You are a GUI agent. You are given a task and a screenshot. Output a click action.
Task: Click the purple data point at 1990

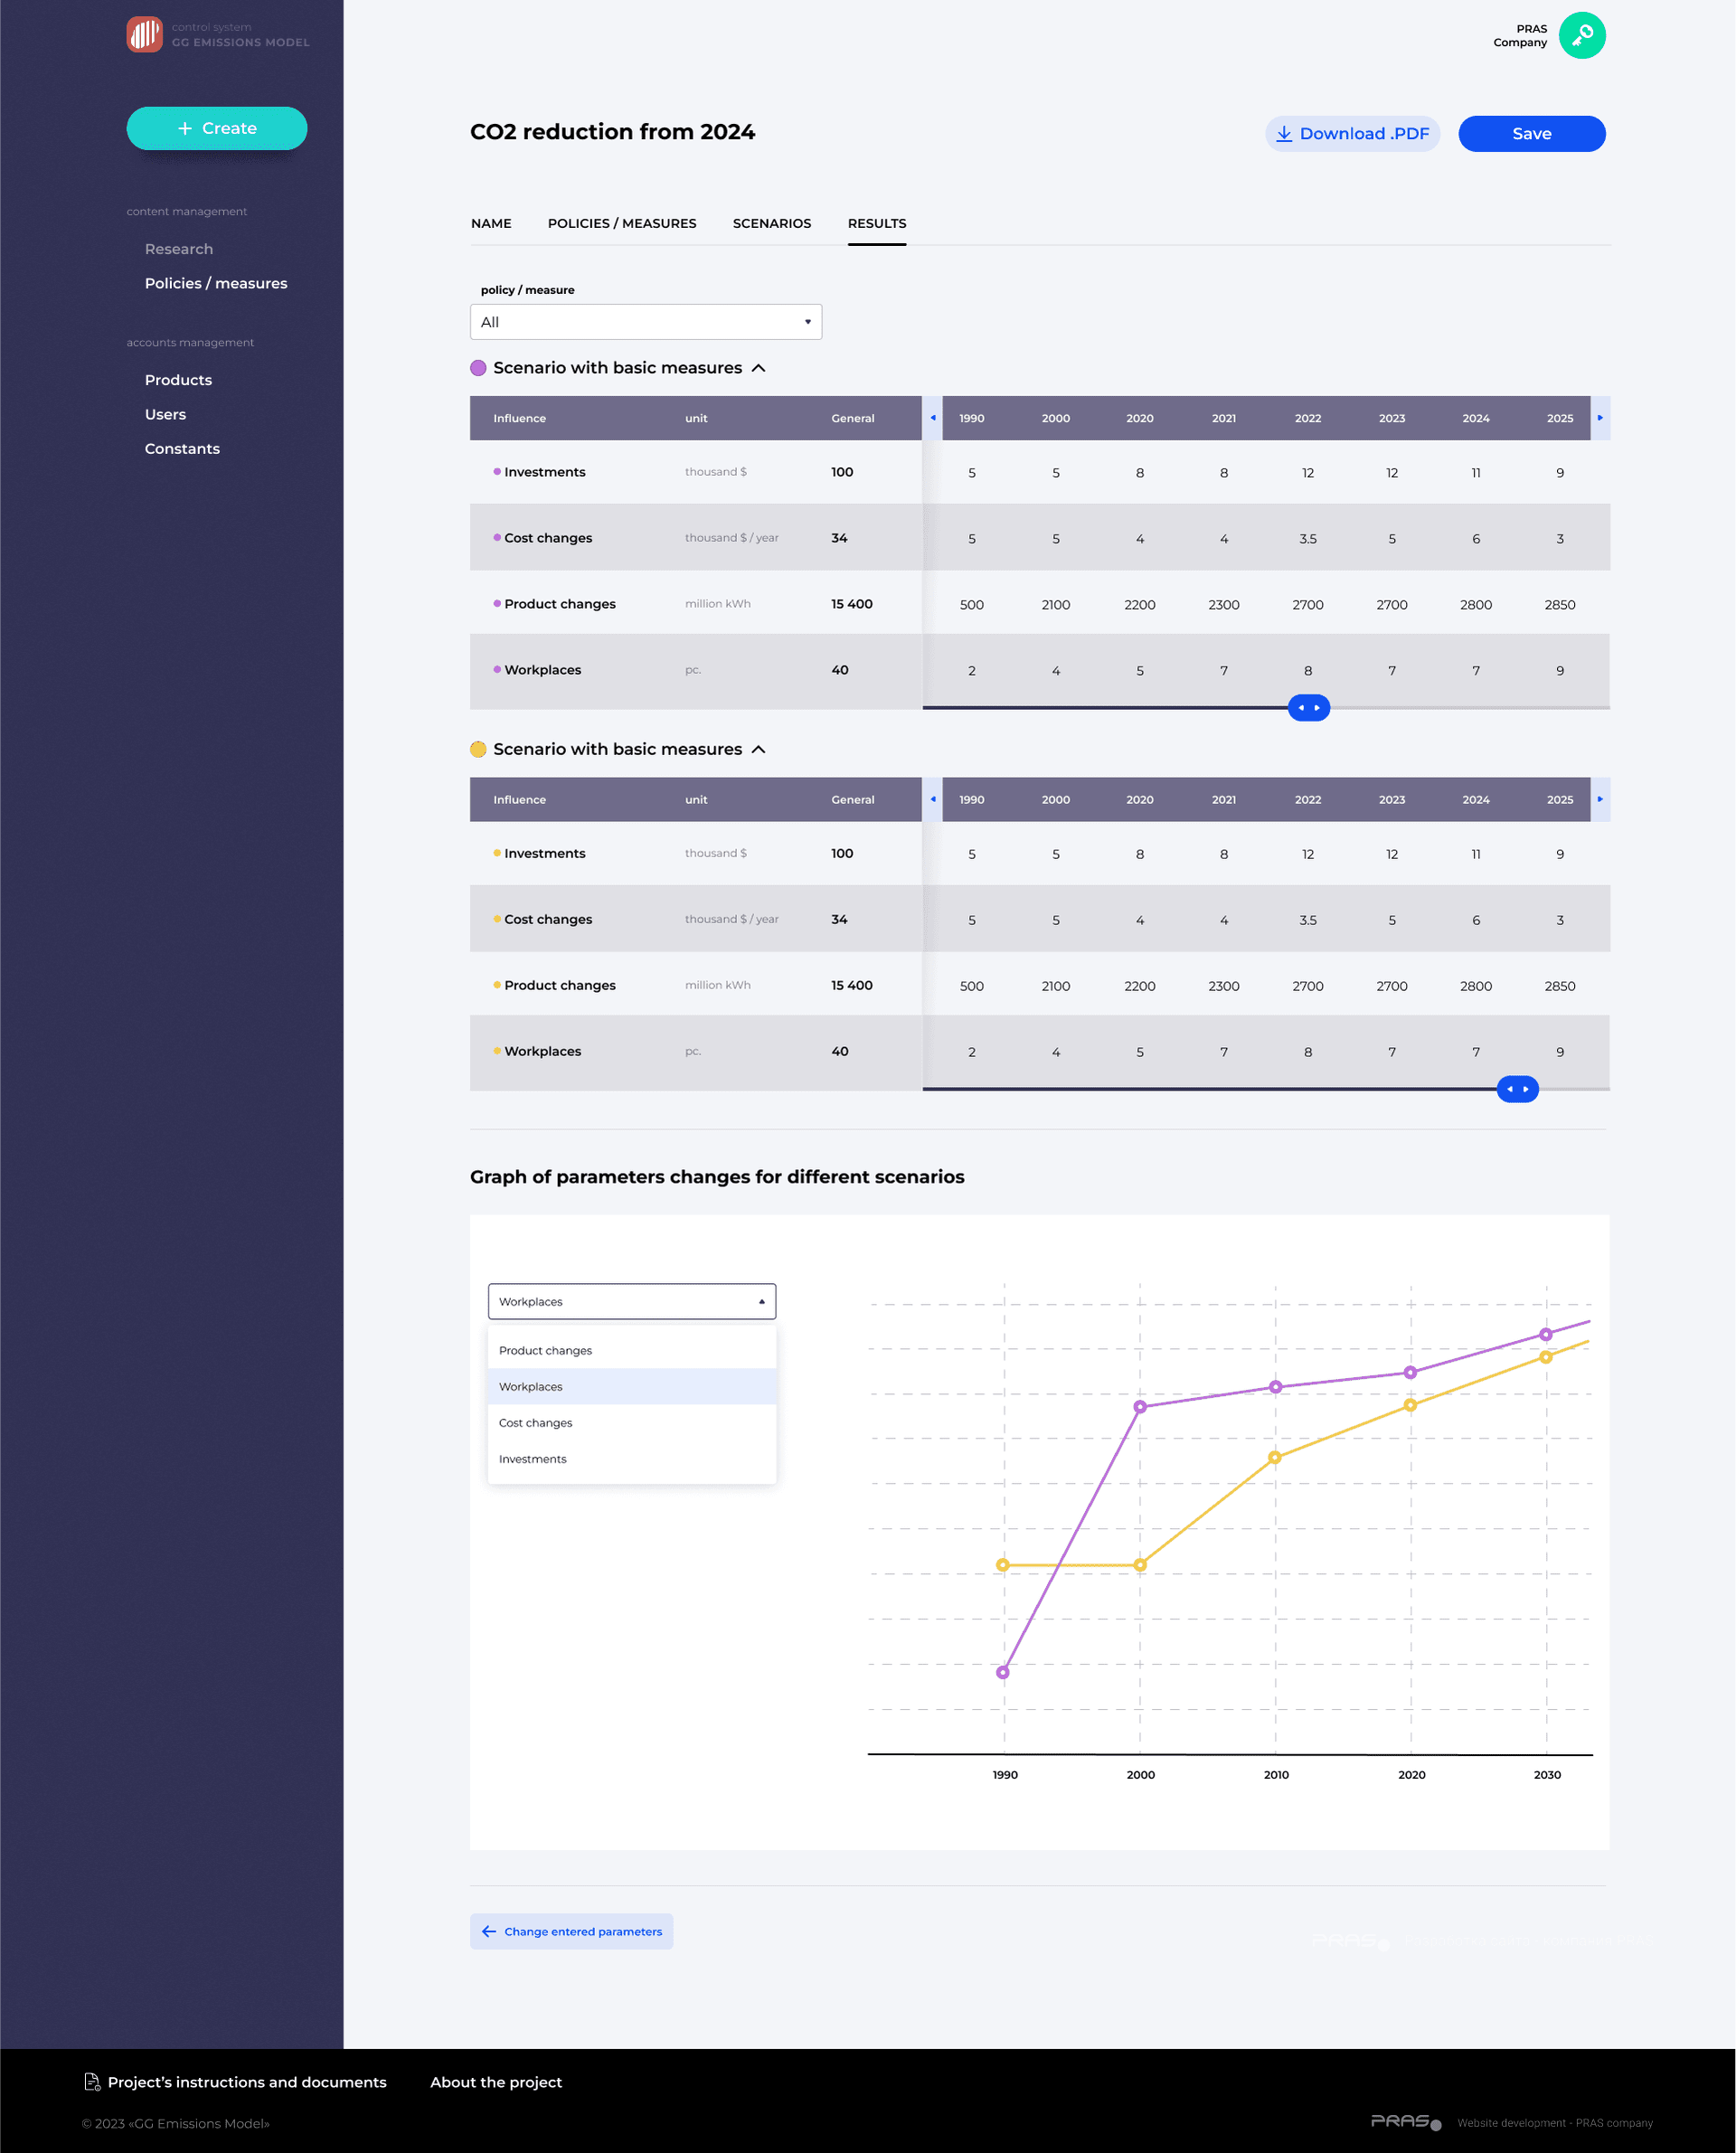point(1003,1672)
